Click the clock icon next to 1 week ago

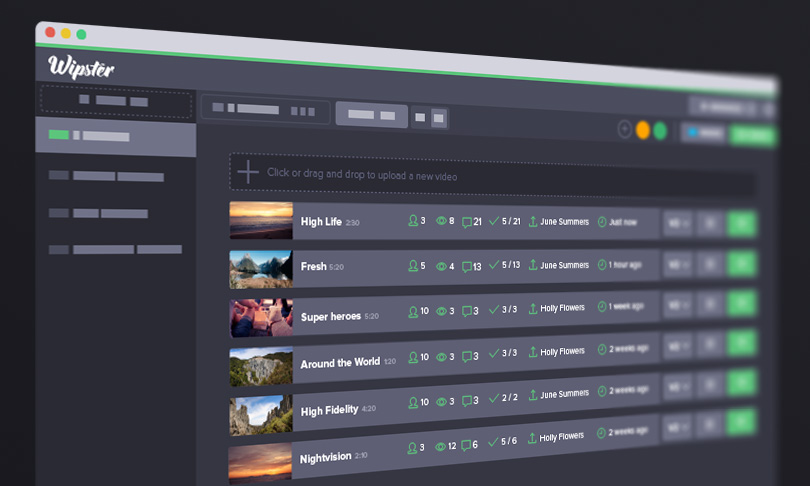pyautogui.click(x=602, y=307)
